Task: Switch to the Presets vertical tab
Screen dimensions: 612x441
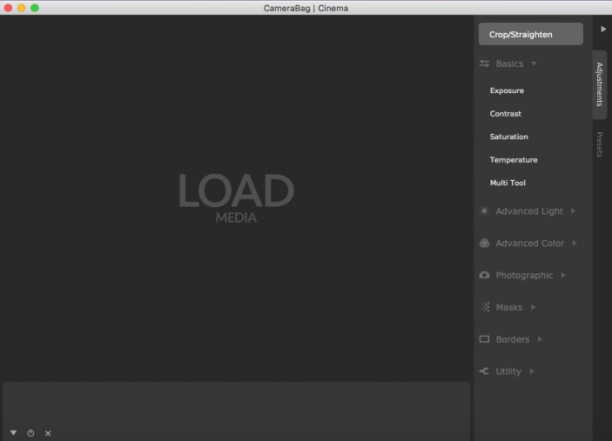Action: (600, 144)
